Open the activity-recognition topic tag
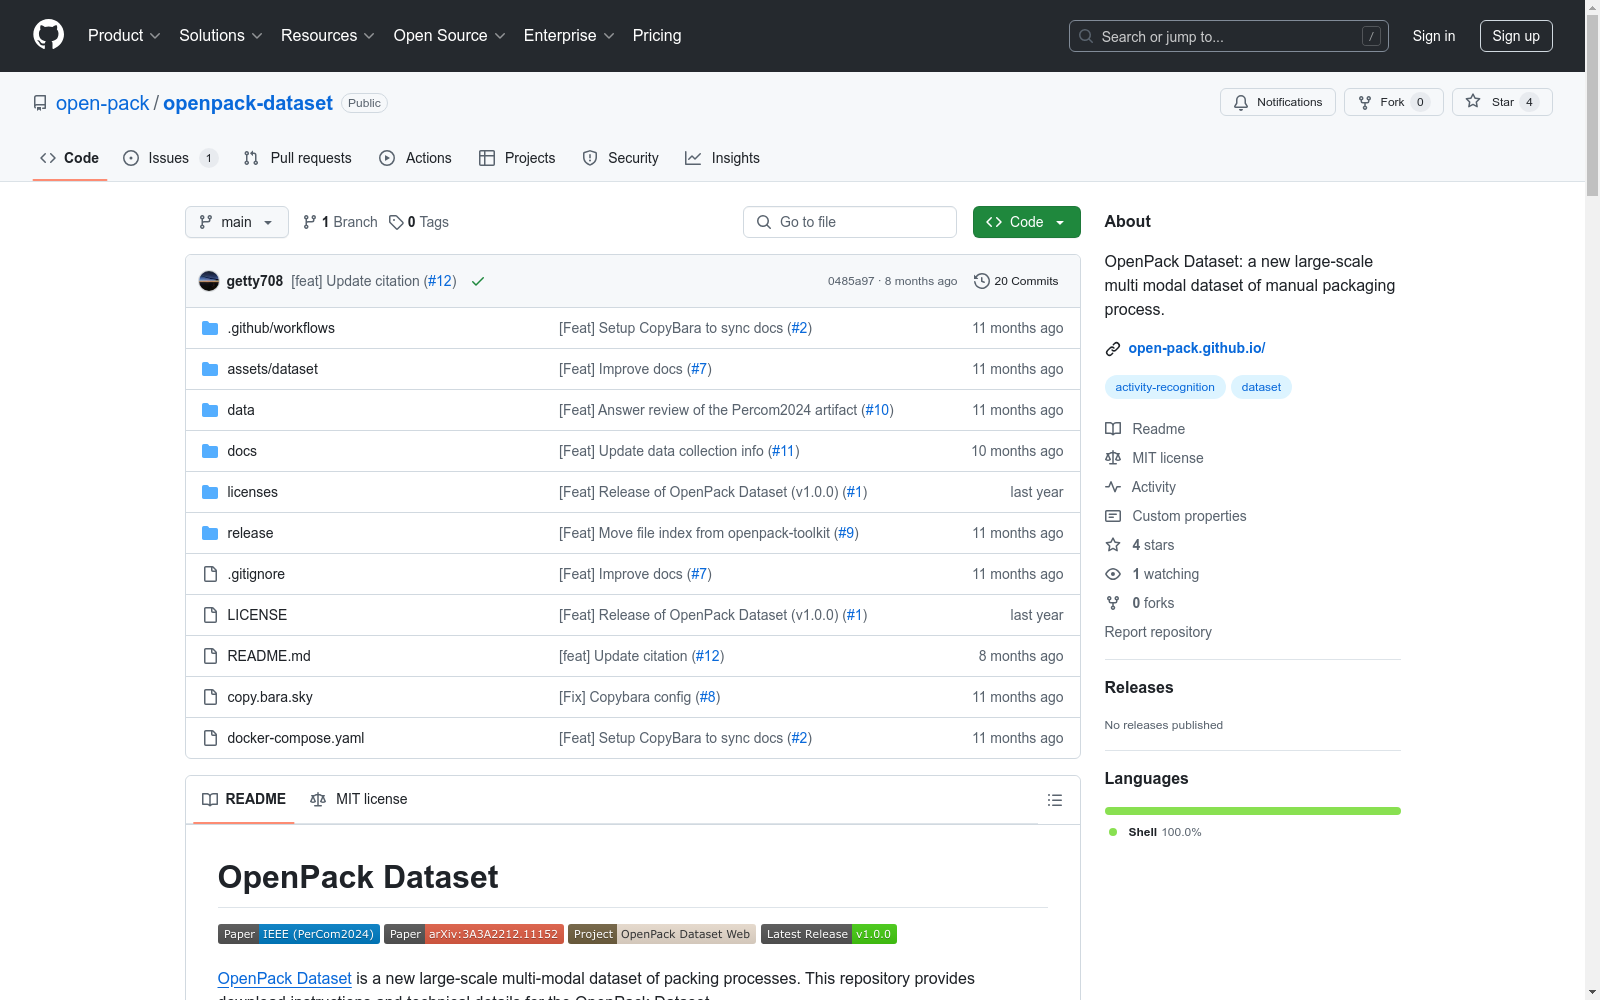This screenshot has width=1600, height=1000. point(1164,387)
